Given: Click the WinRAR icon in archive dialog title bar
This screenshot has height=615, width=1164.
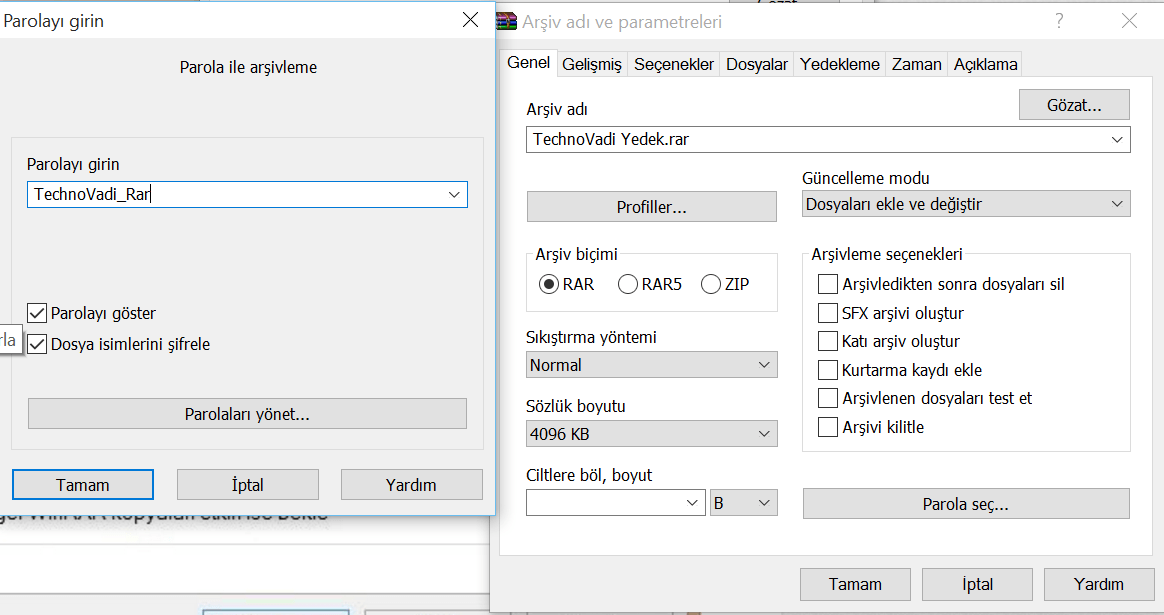Looking at the screenshot, I should (509, 21).
